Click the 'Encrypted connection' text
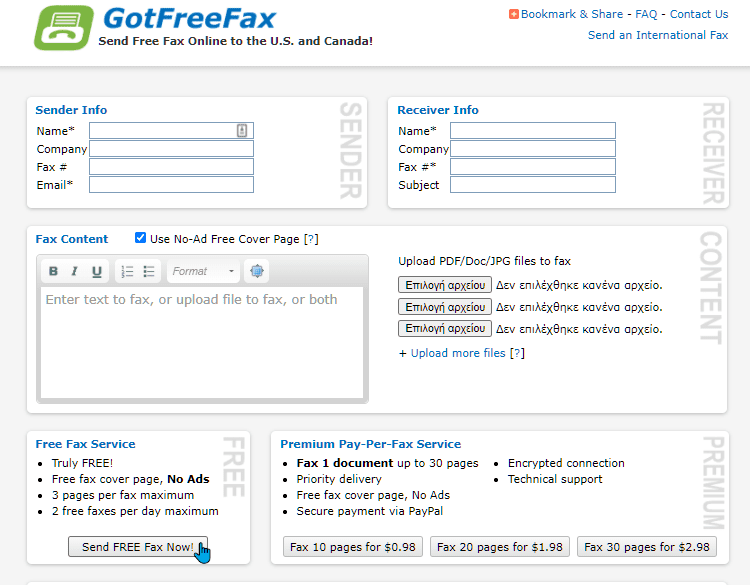This screenshot has width=750, height=585. (566, 463)
